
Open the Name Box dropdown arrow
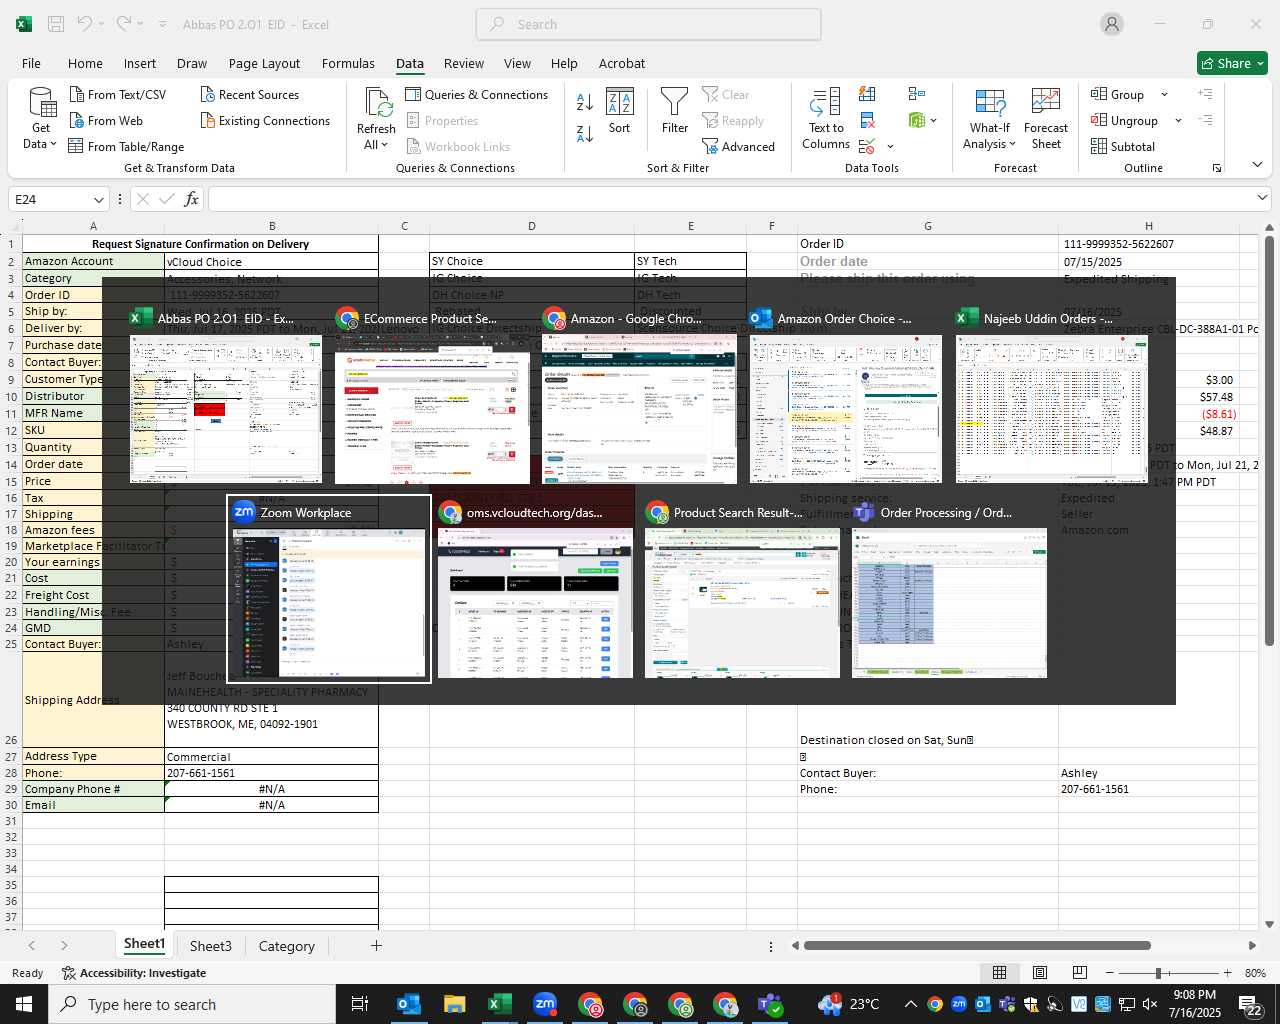click(98, 199)
